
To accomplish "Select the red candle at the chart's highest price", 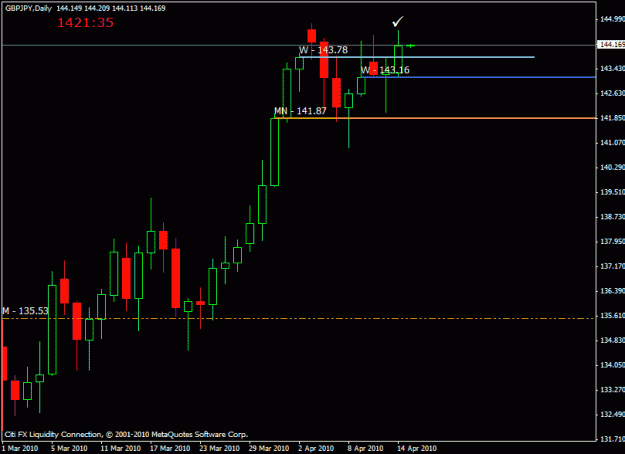I will point(312,36).
